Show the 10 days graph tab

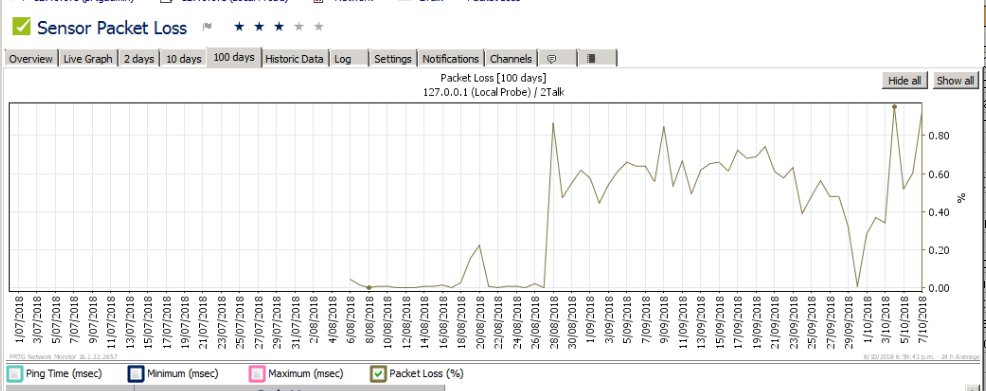(184, 58)
